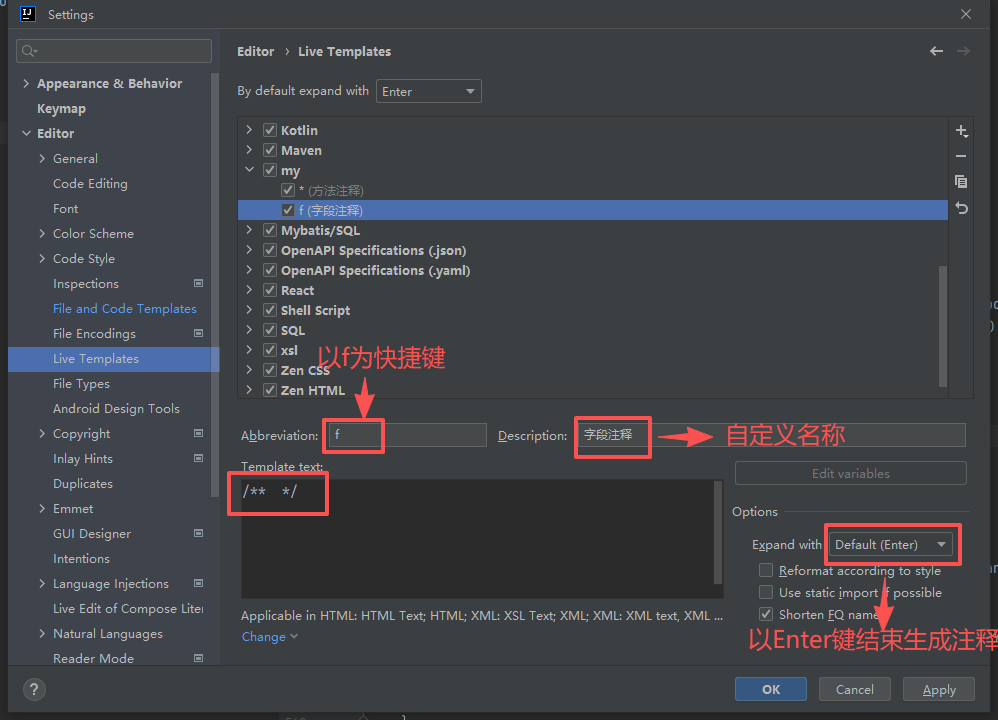
Task: Click the project-level icon beside File Encodings
Action: pyautogui.click(x=199, y=333)
